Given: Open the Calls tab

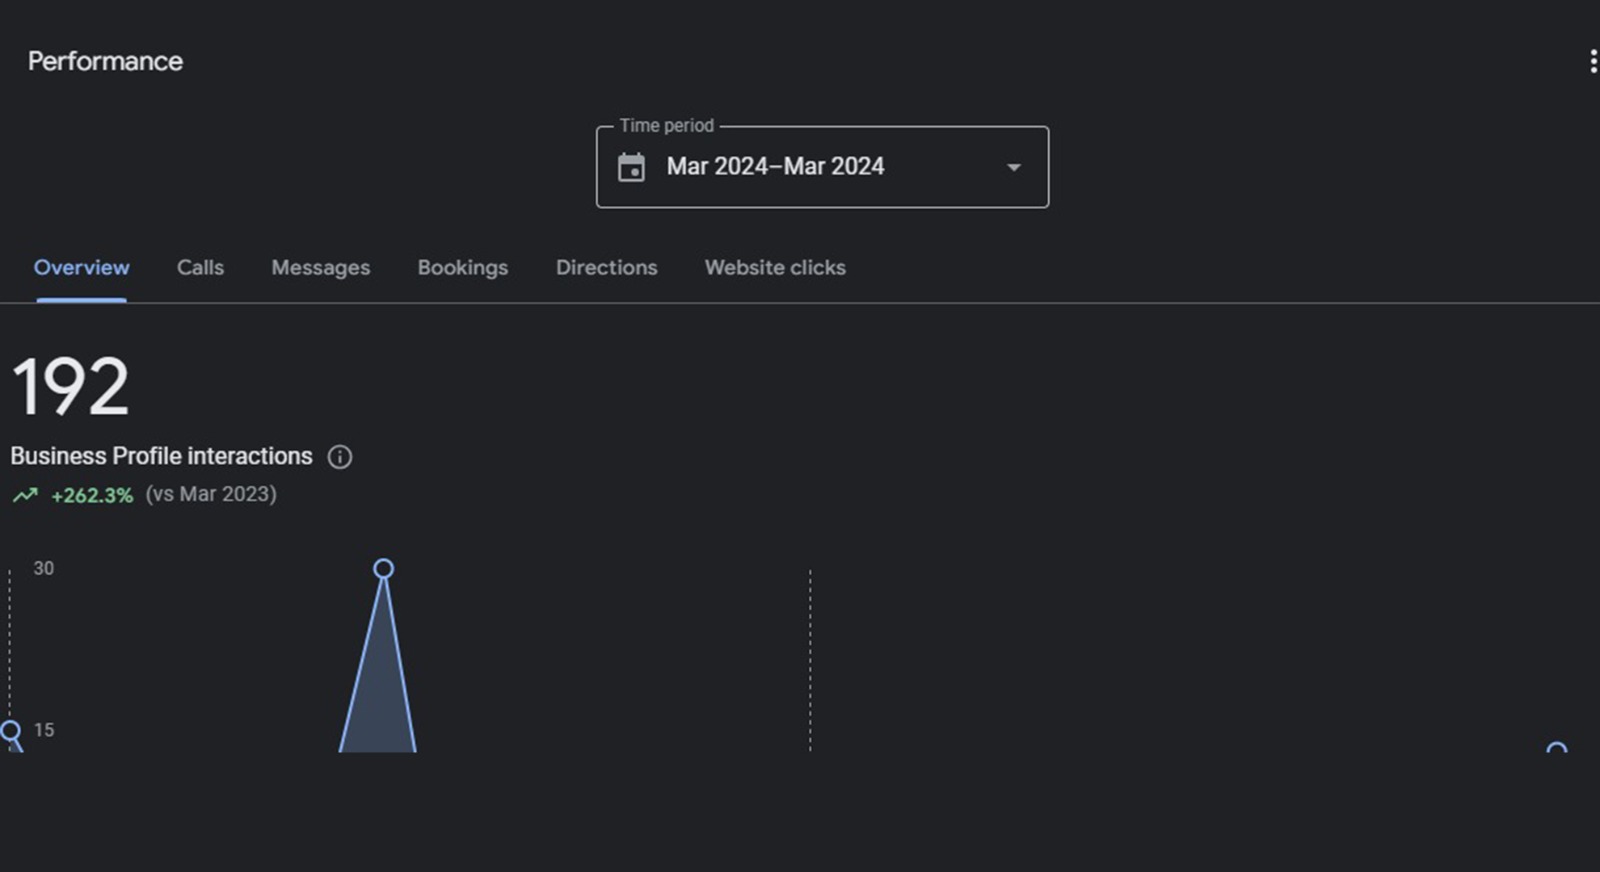Looking at the screenshot, I should (200, 268).
